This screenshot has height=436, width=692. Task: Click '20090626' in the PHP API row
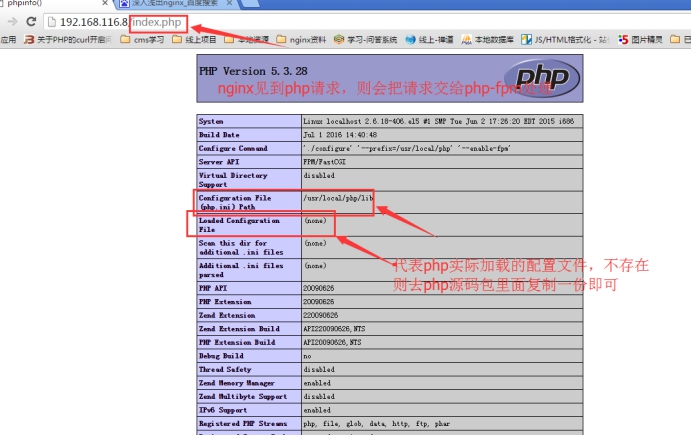pyautogui.click(x=319, y=288)
